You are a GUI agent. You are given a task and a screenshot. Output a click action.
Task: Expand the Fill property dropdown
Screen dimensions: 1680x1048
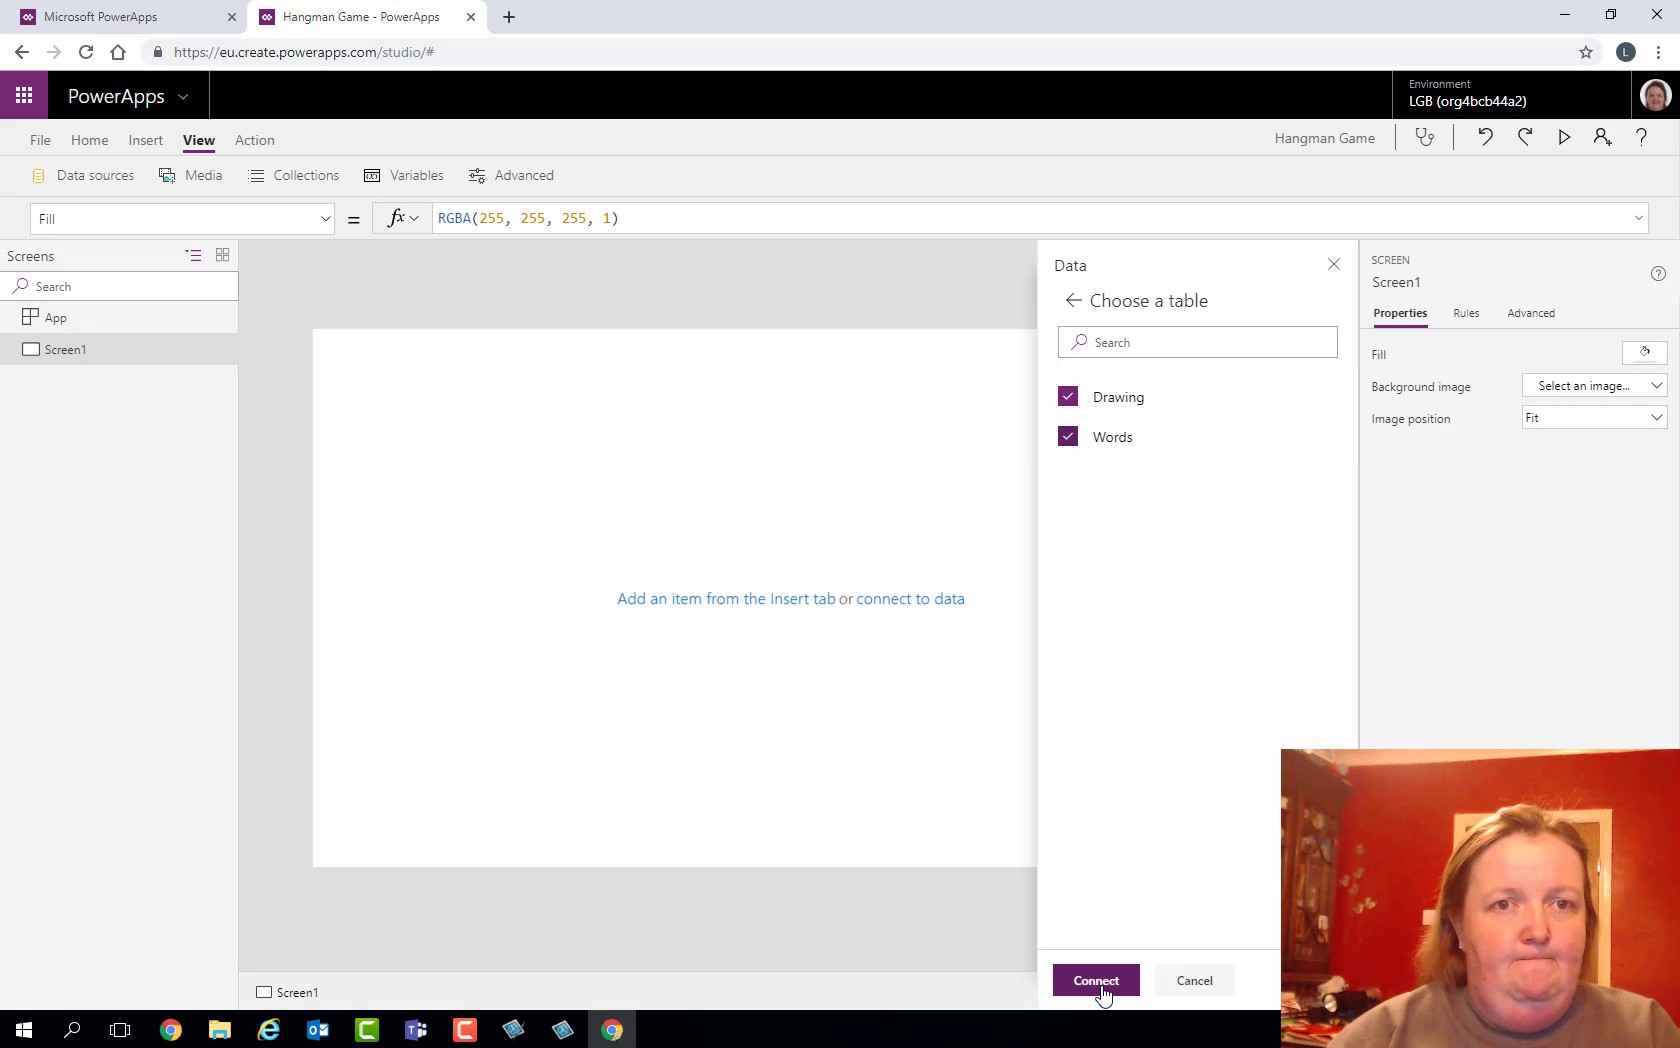(x=325, y=219)
